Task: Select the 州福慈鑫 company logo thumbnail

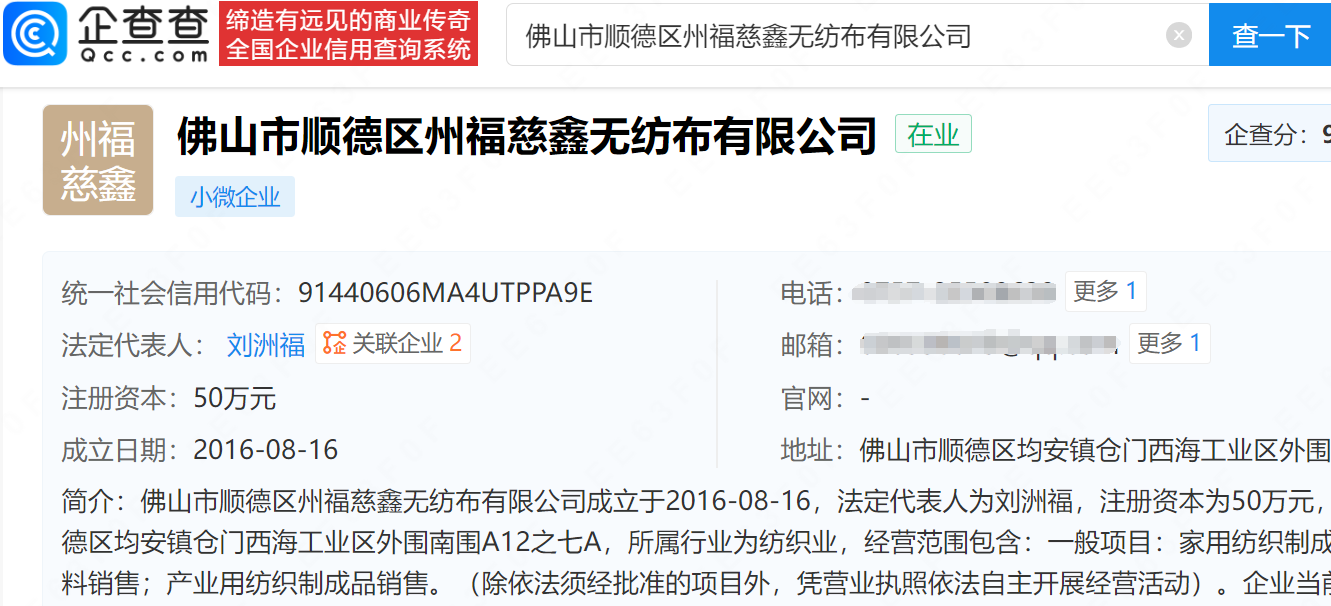Action: point(98,160)
